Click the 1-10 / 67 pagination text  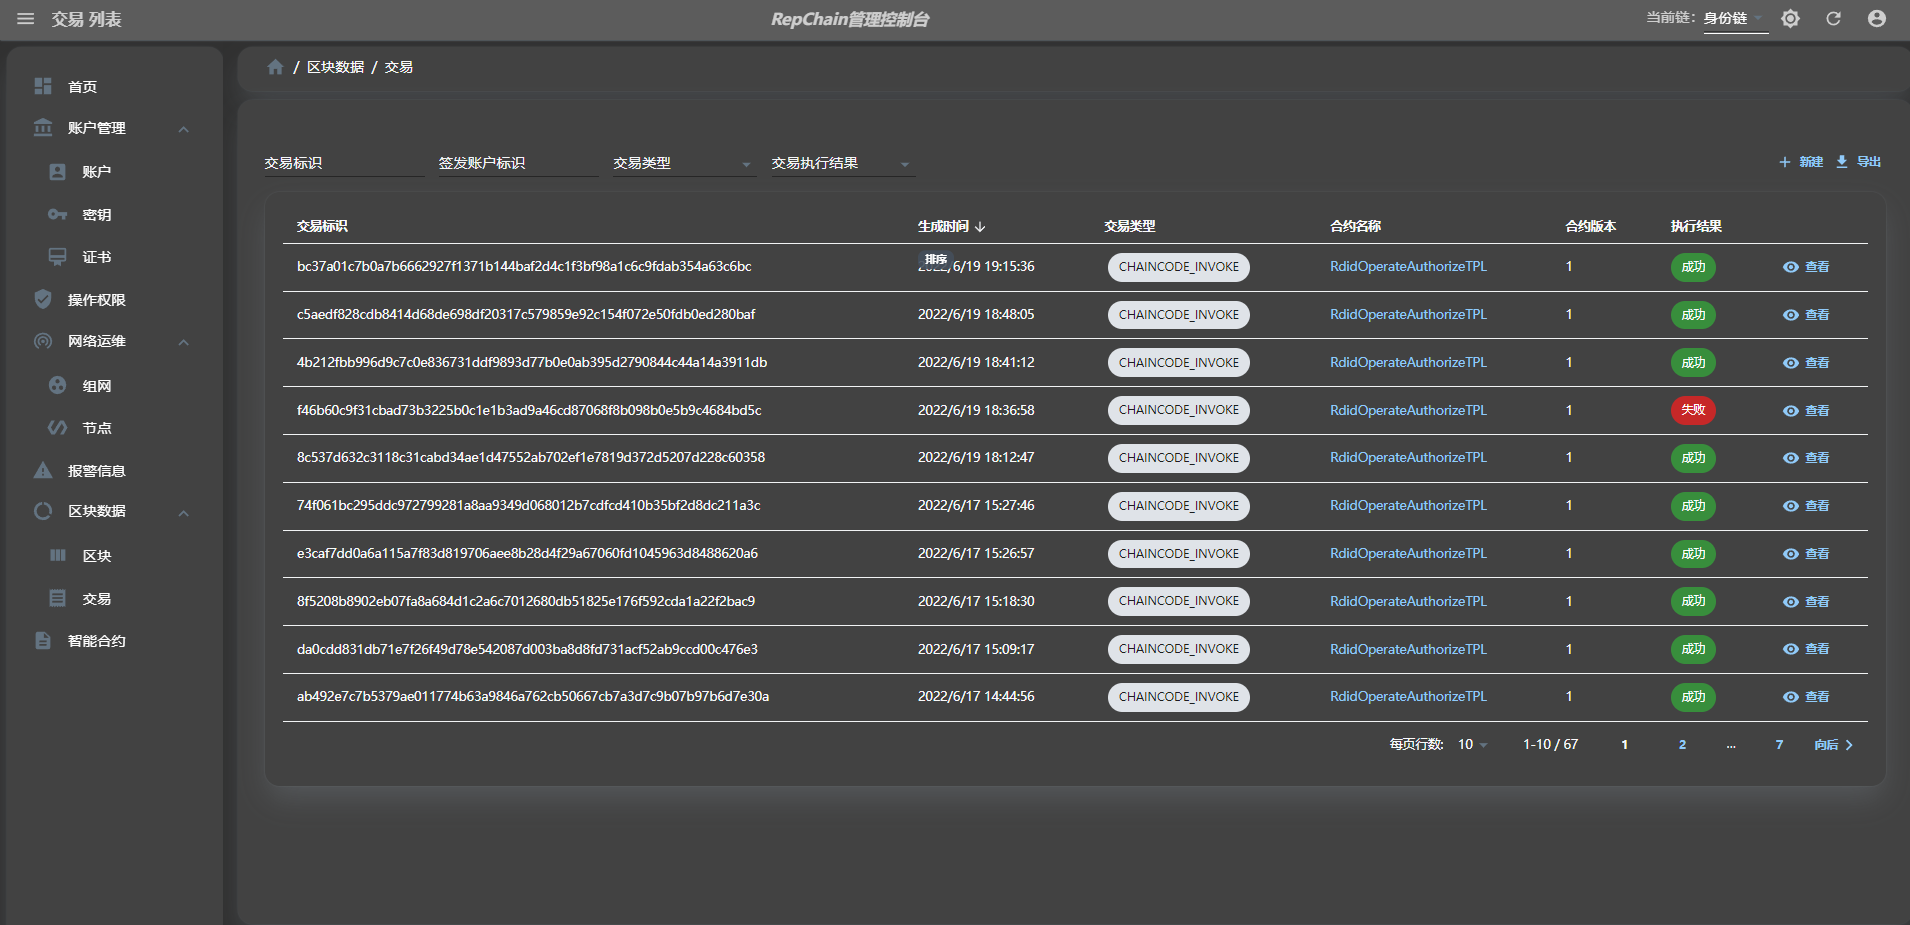coord(1550,745)
